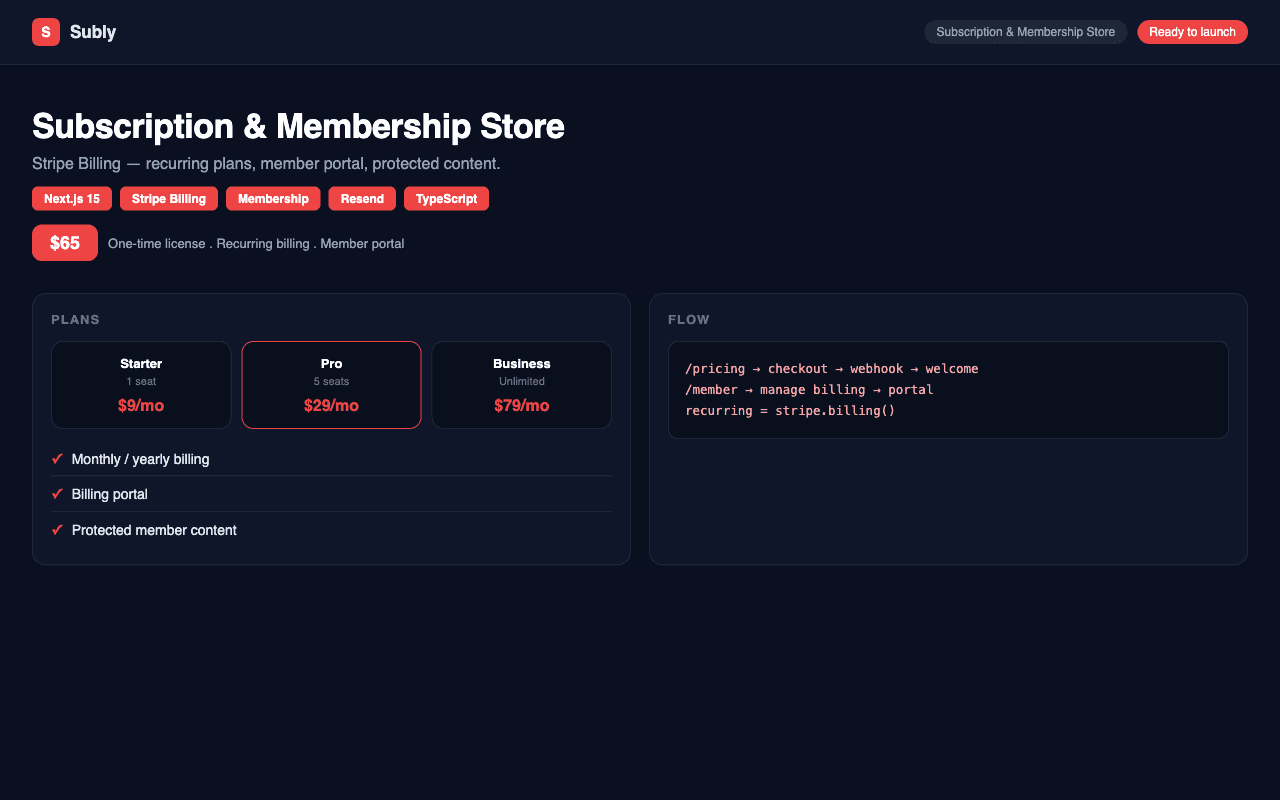Click the $79/mo price
1280x800 pixels.
tap(522, 406)
